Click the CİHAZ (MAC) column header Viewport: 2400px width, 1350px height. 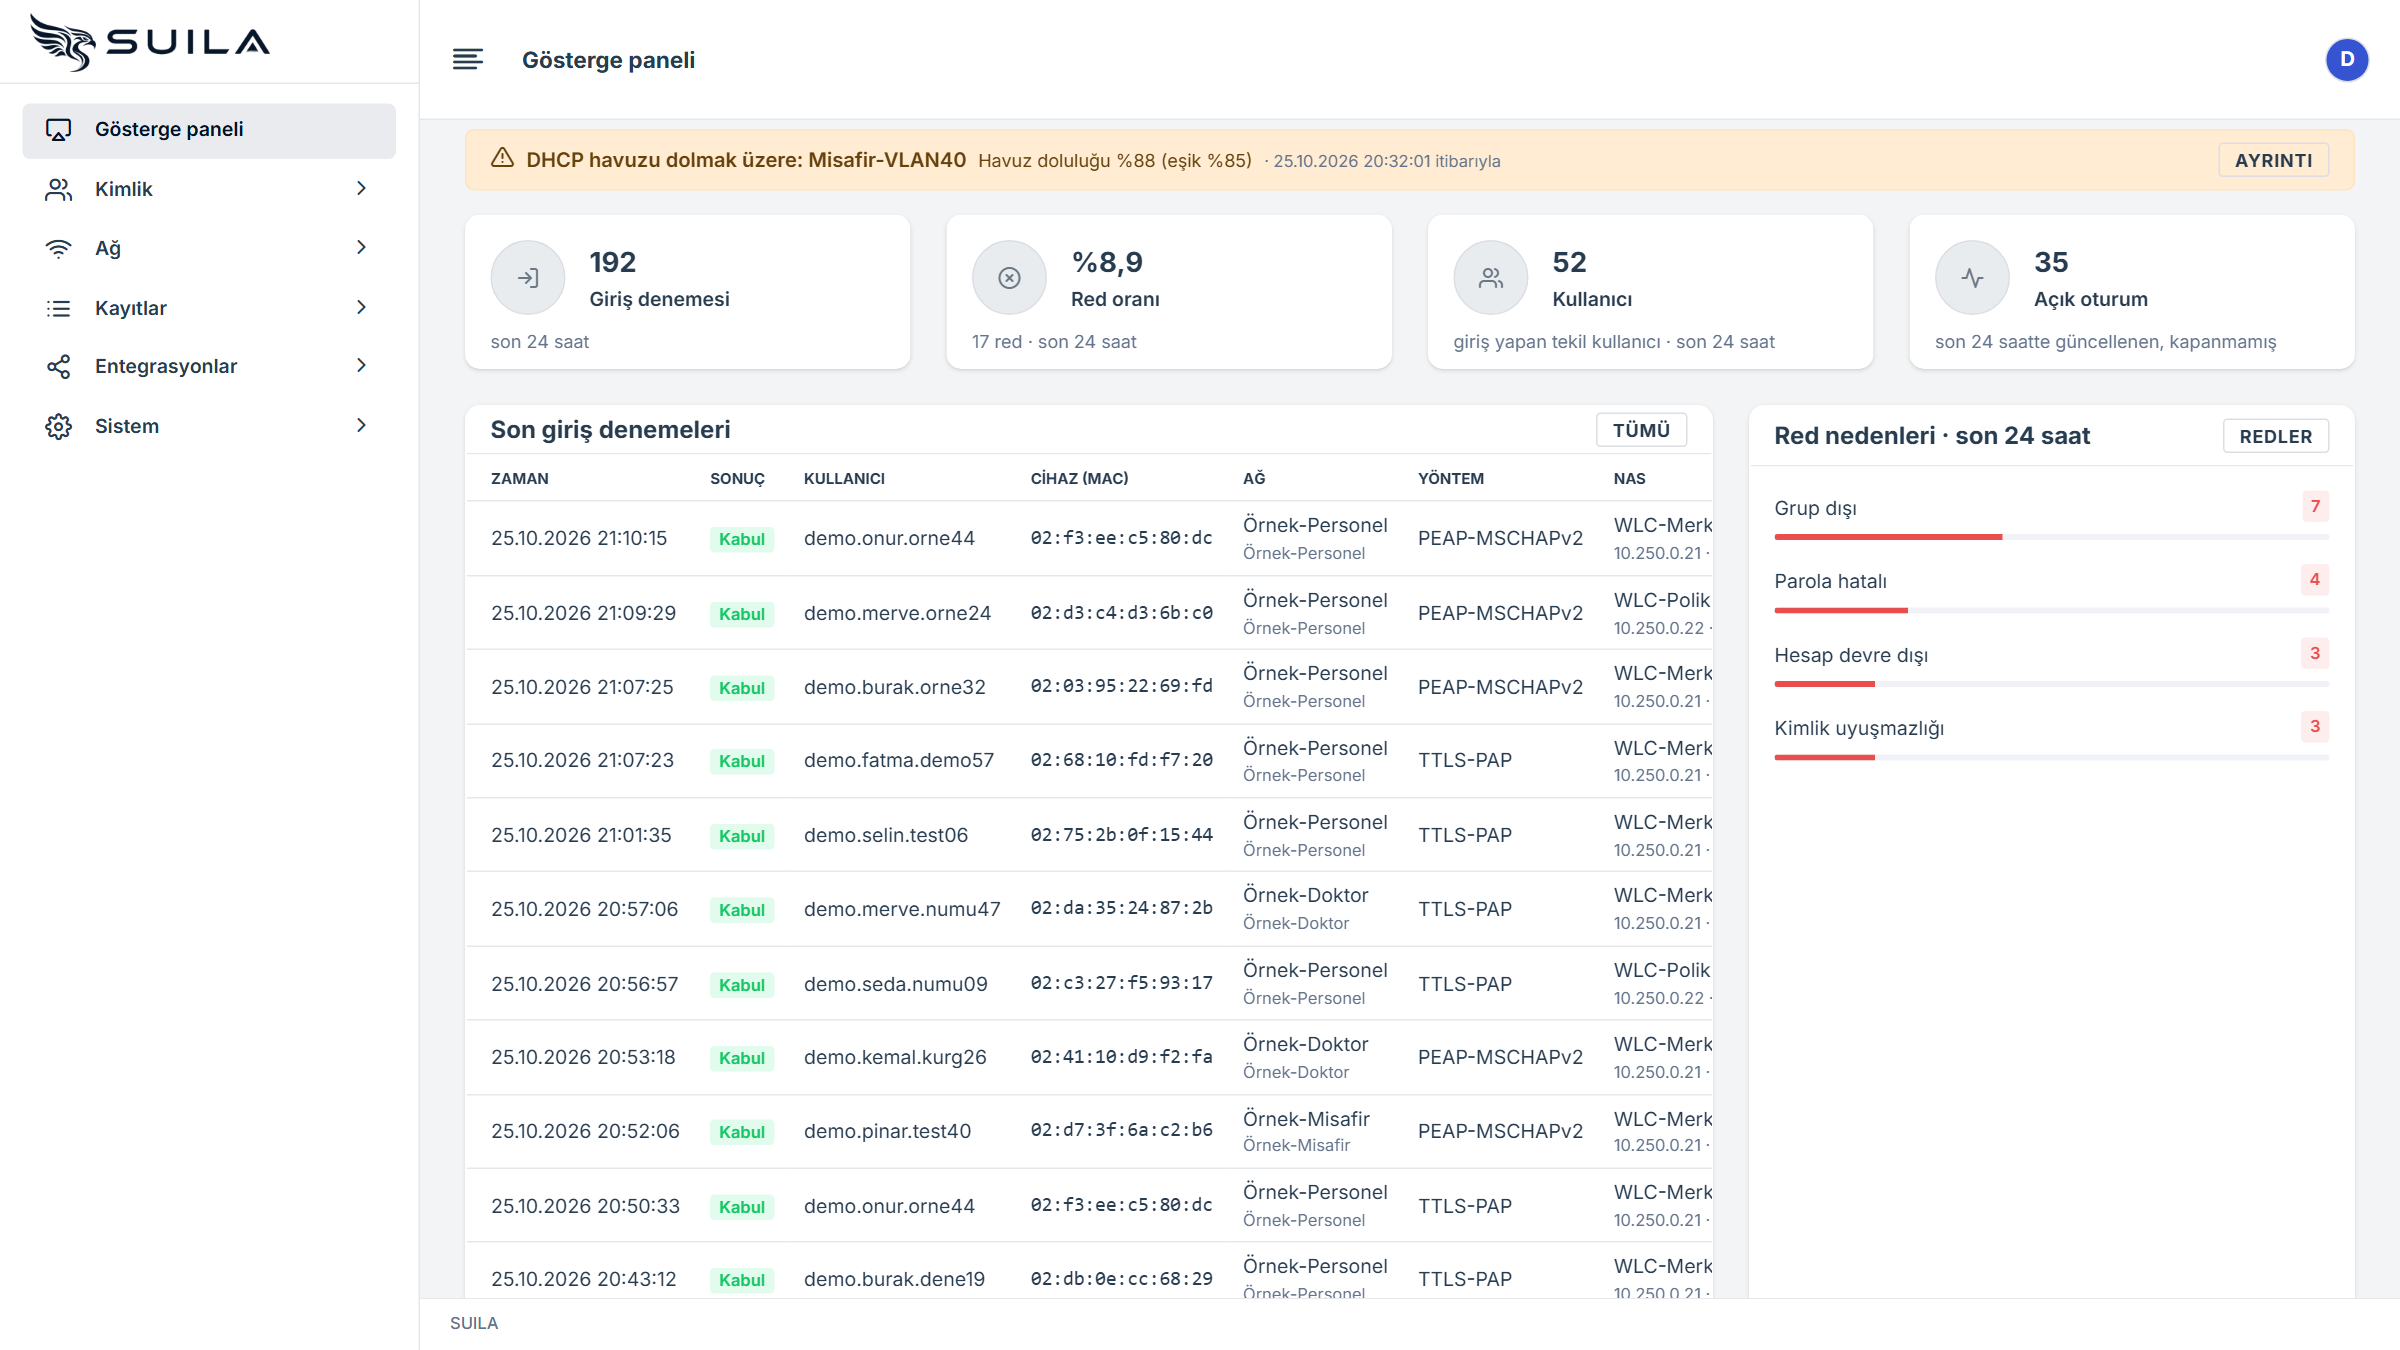(1079, 478)
